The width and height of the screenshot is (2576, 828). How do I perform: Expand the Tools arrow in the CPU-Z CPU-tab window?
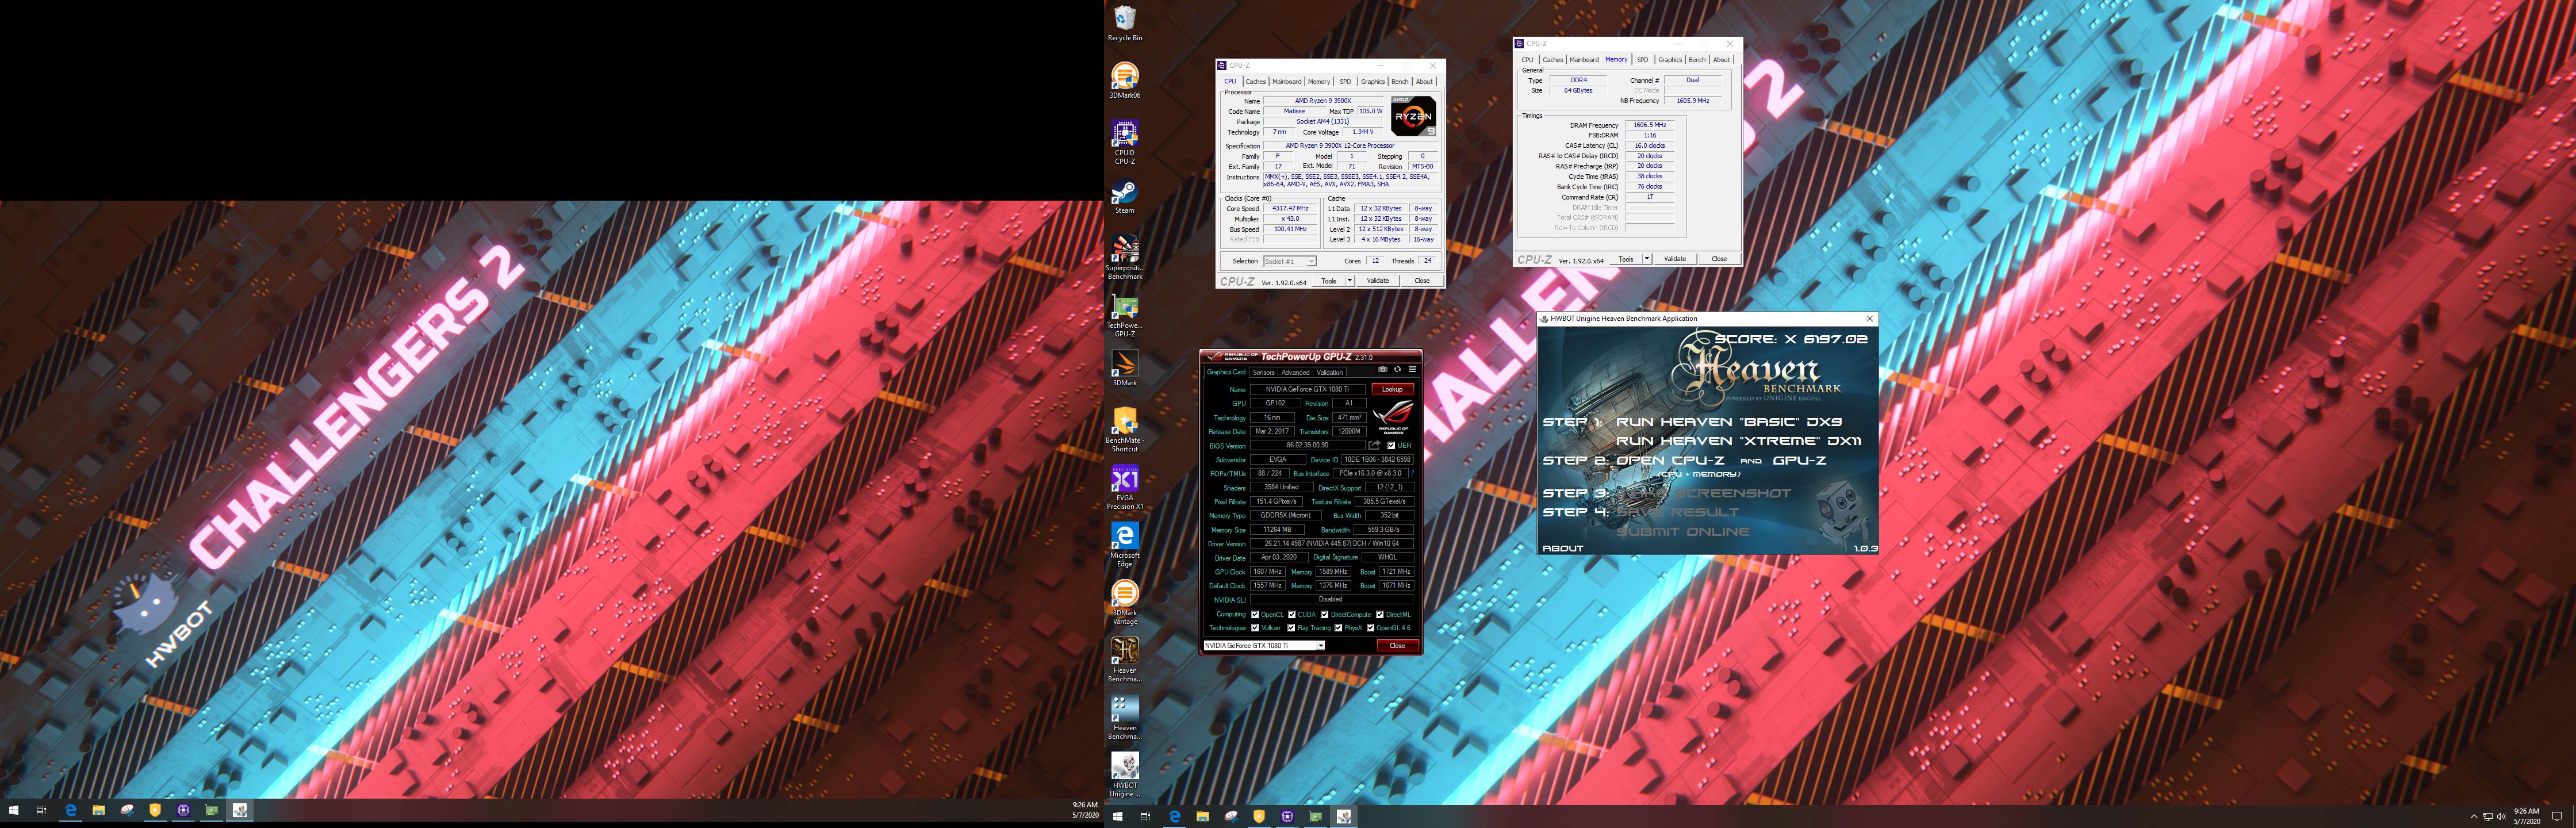click(1350, 281)
